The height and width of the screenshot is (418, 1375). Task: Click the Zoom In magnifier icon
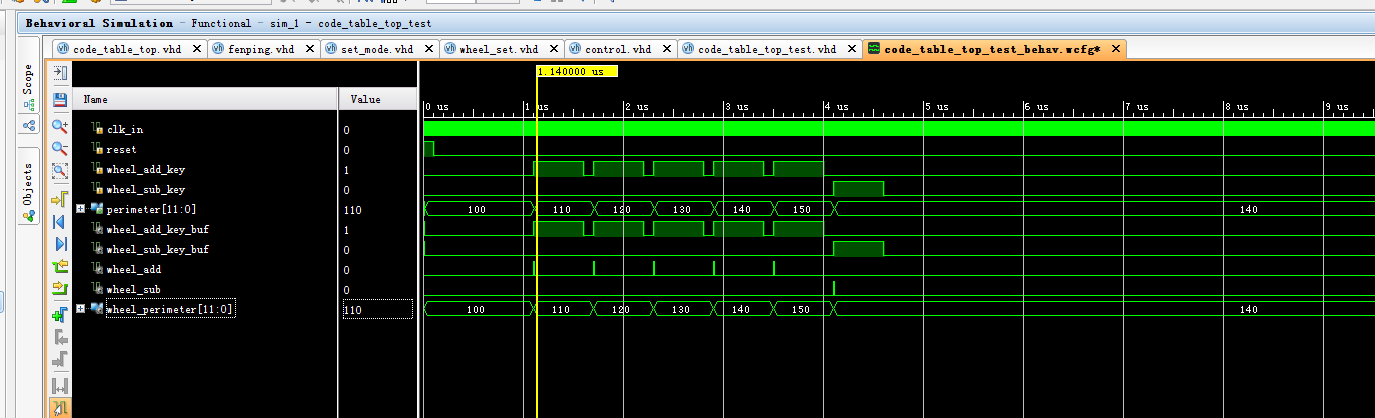tap(59, 124)
